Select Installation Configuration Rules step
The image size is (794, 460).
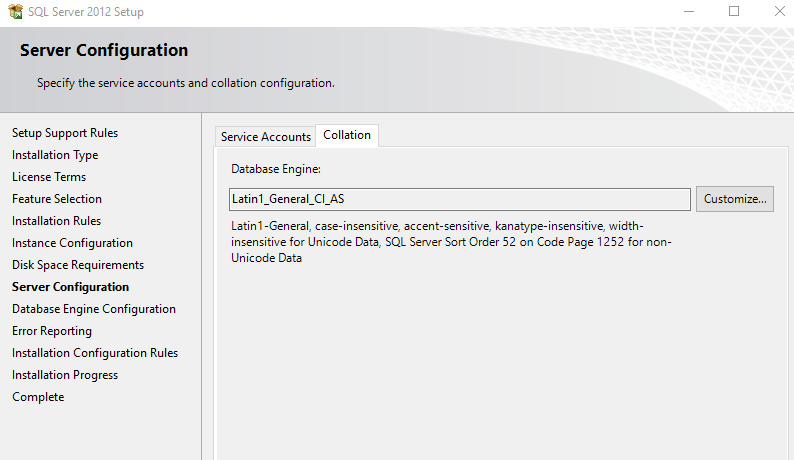point(95,353)
